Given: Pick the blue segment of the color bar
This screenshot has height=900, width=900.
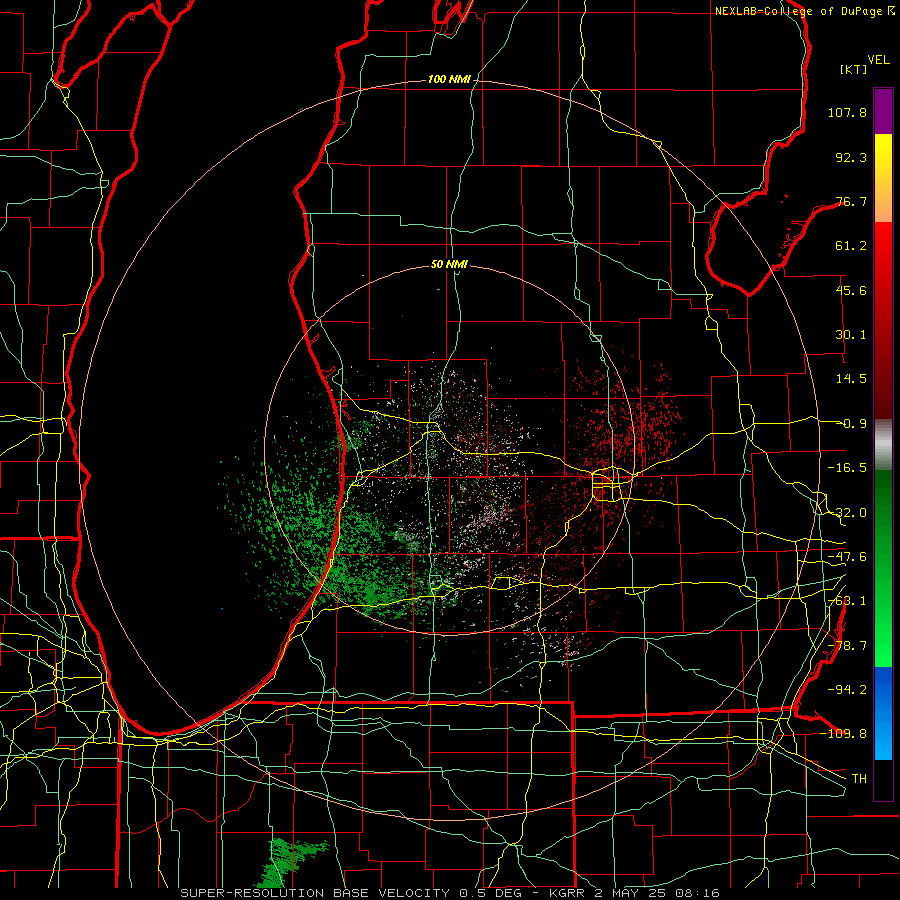Looking at the screenshot, I should 883,713.
